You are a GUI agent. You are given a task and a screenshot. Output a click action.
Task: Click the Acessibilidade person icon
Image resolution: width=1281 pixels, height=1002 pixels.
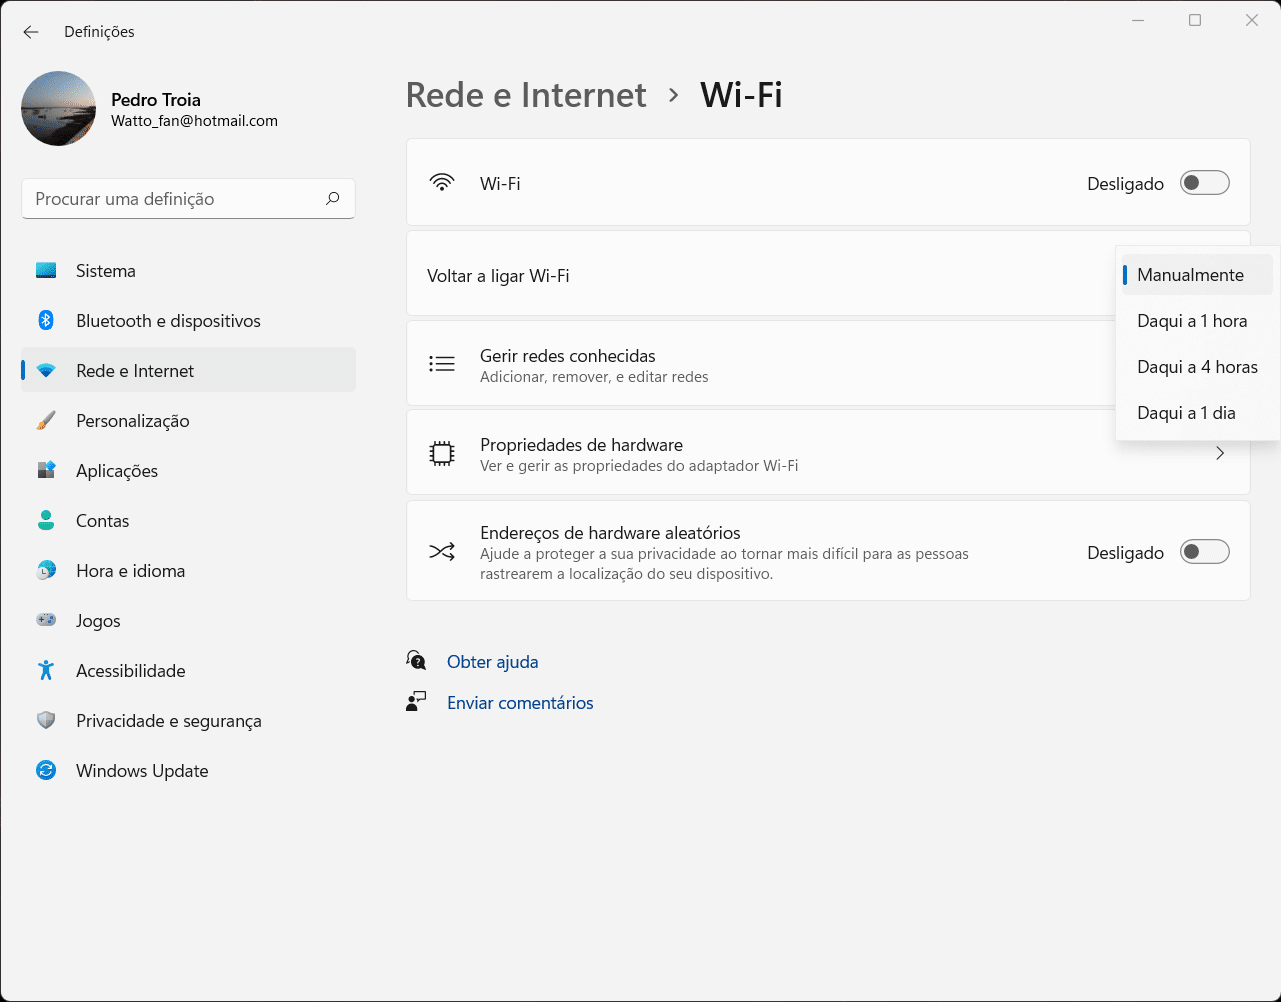[x=46, y=670]
